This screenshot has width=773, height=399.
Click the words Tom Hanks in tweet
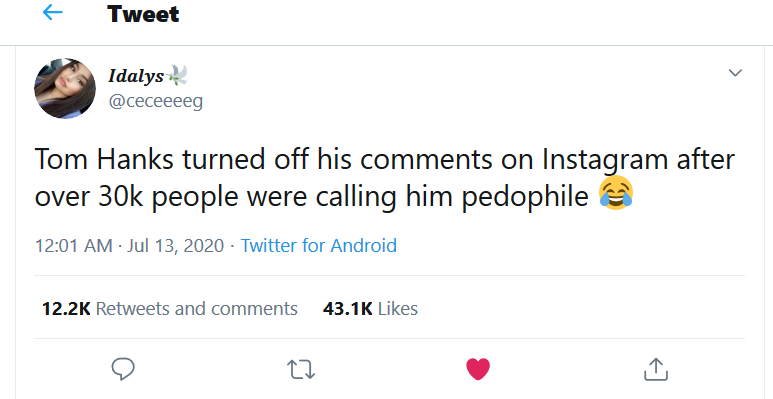(104, 159)
